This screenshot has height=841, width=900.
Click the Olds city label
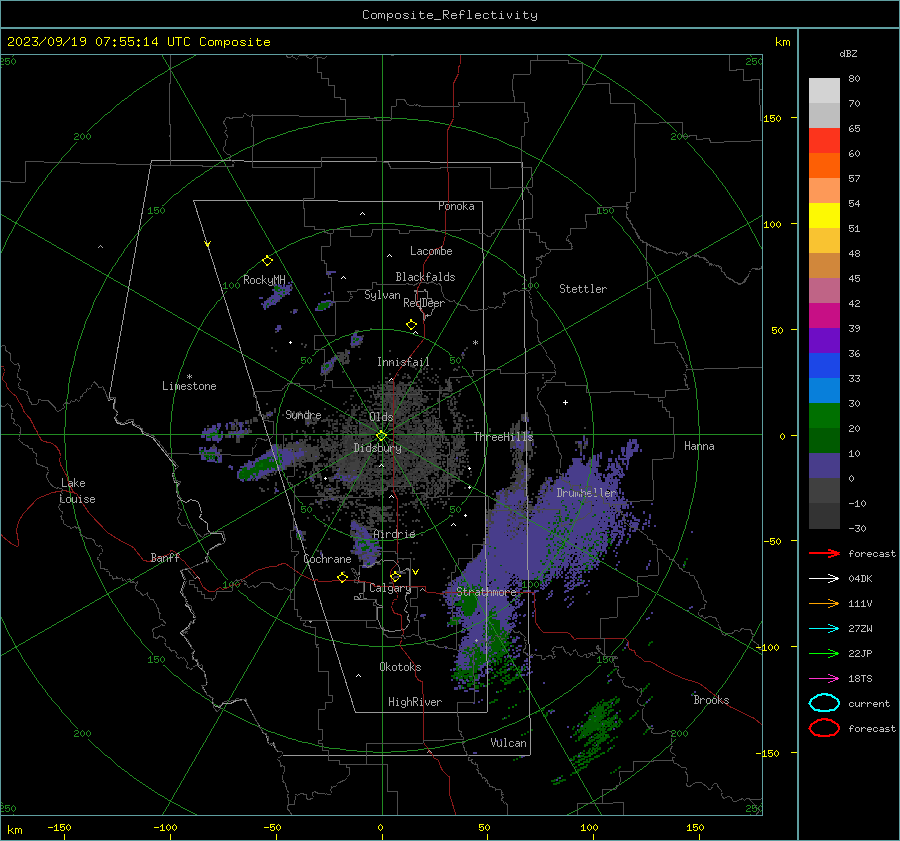click(381, 417)
